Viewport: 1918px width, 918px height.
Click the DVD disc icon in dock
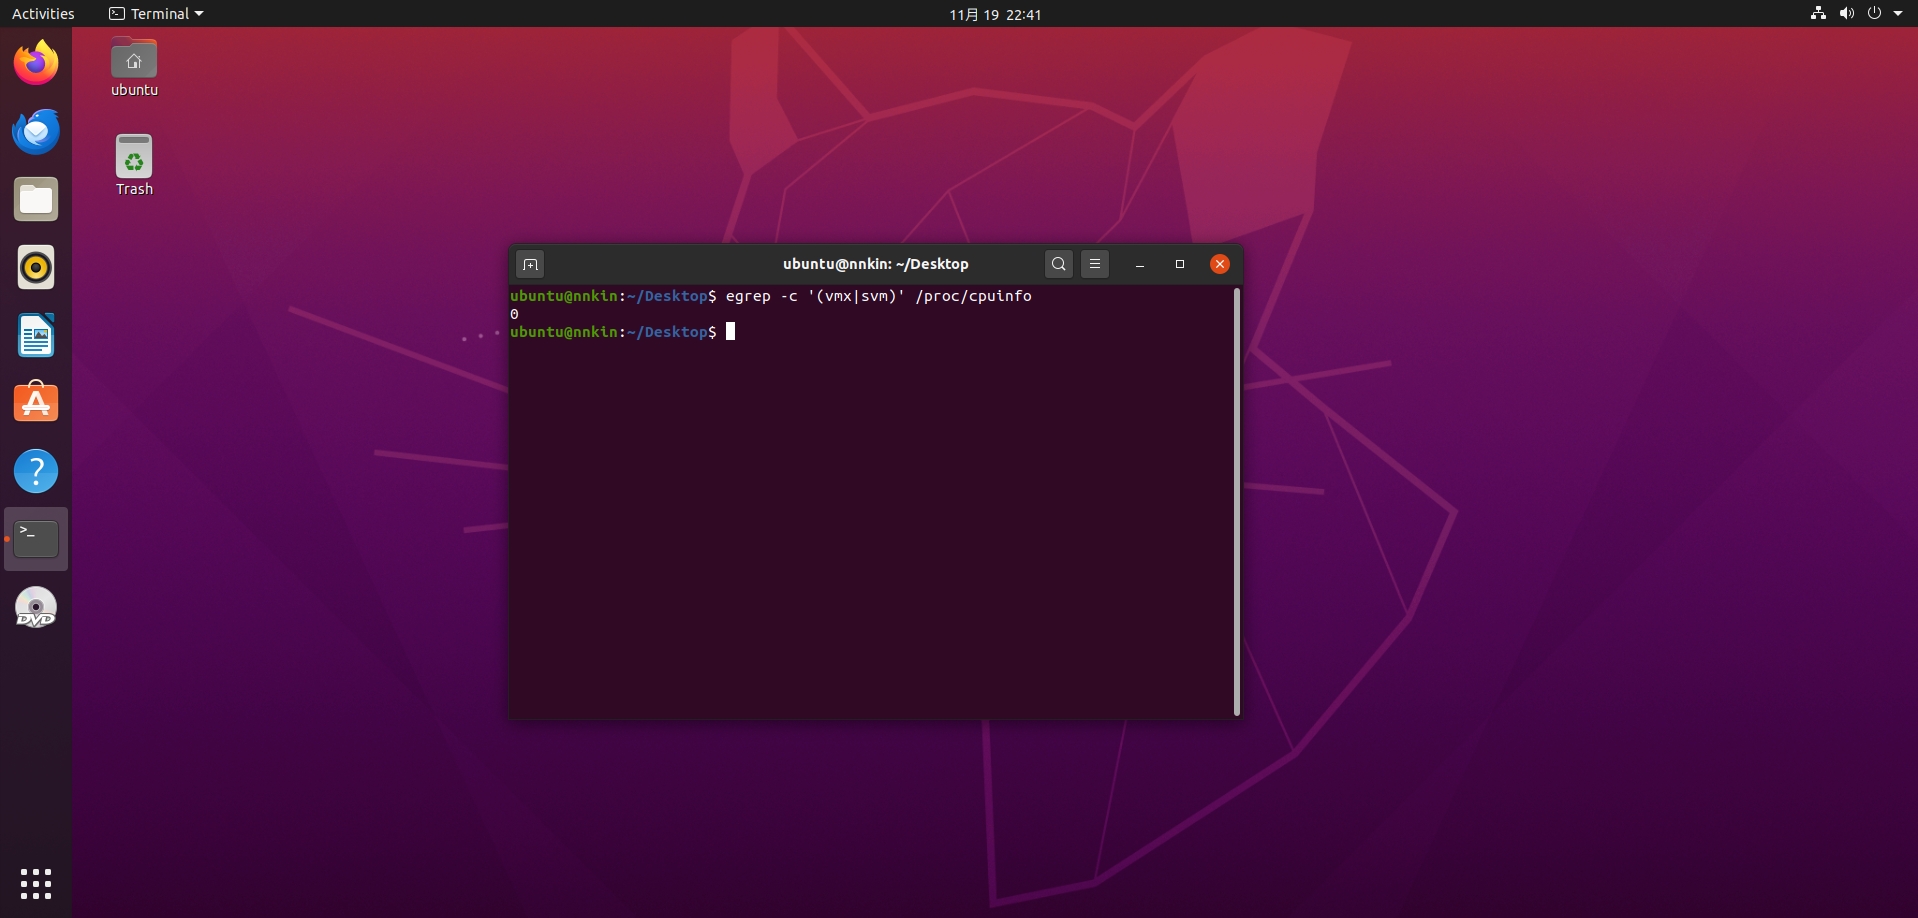click(36, 607)
